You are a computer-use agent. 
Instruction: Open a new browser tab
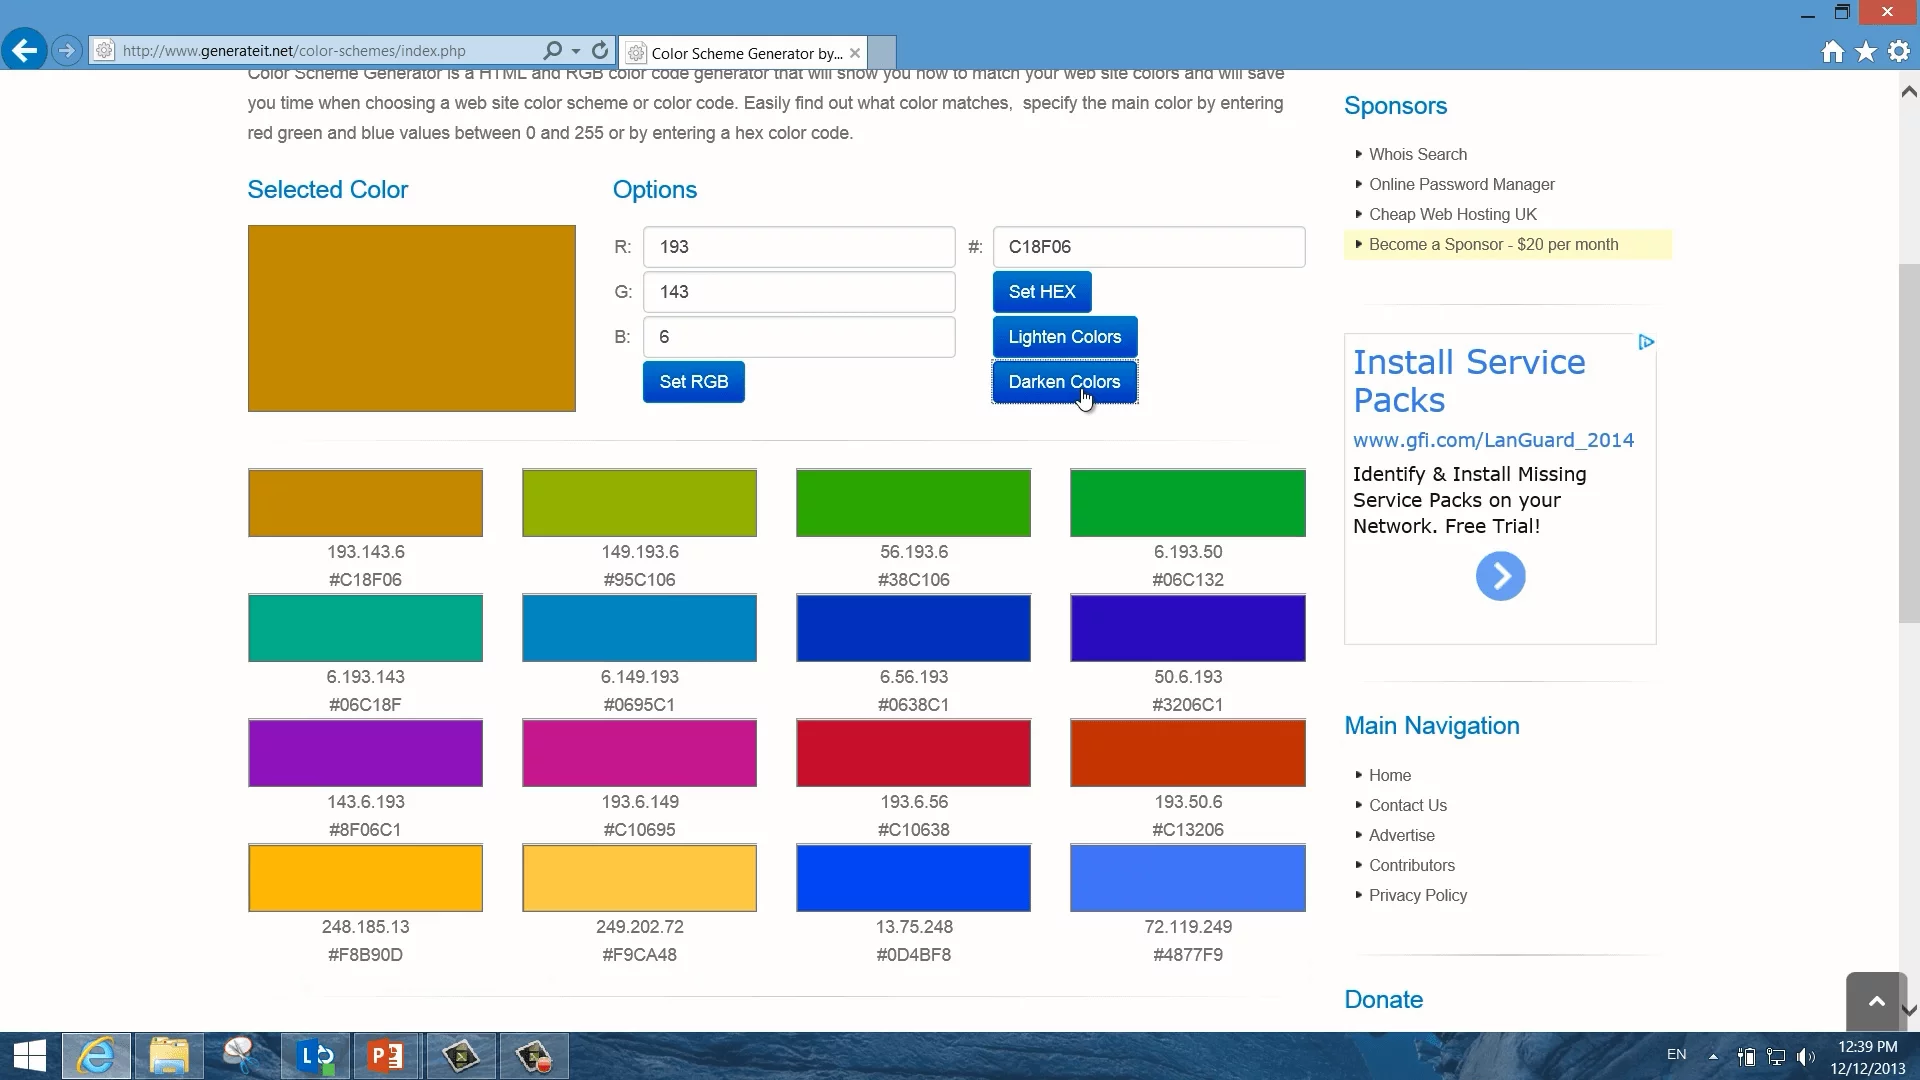pos(882,52)
